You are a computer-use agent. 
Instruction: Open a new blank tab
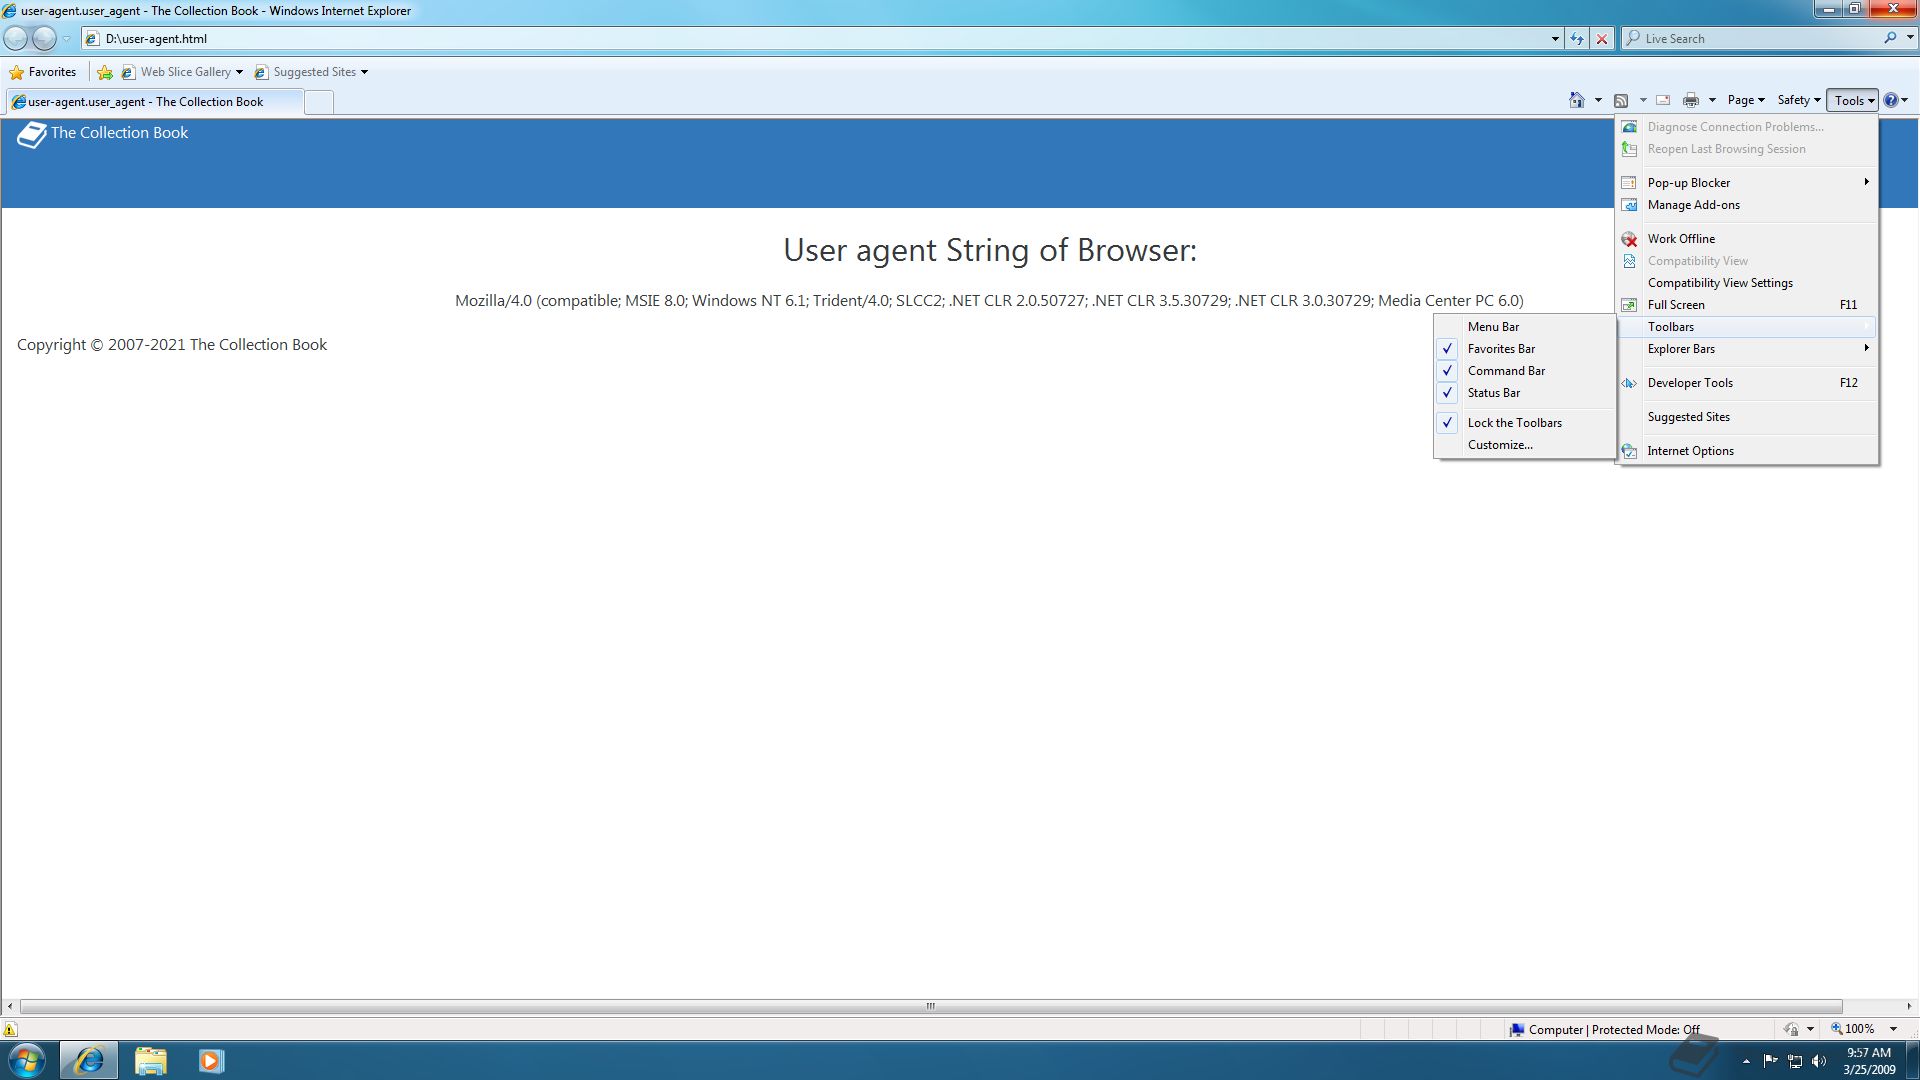point(319,102)
